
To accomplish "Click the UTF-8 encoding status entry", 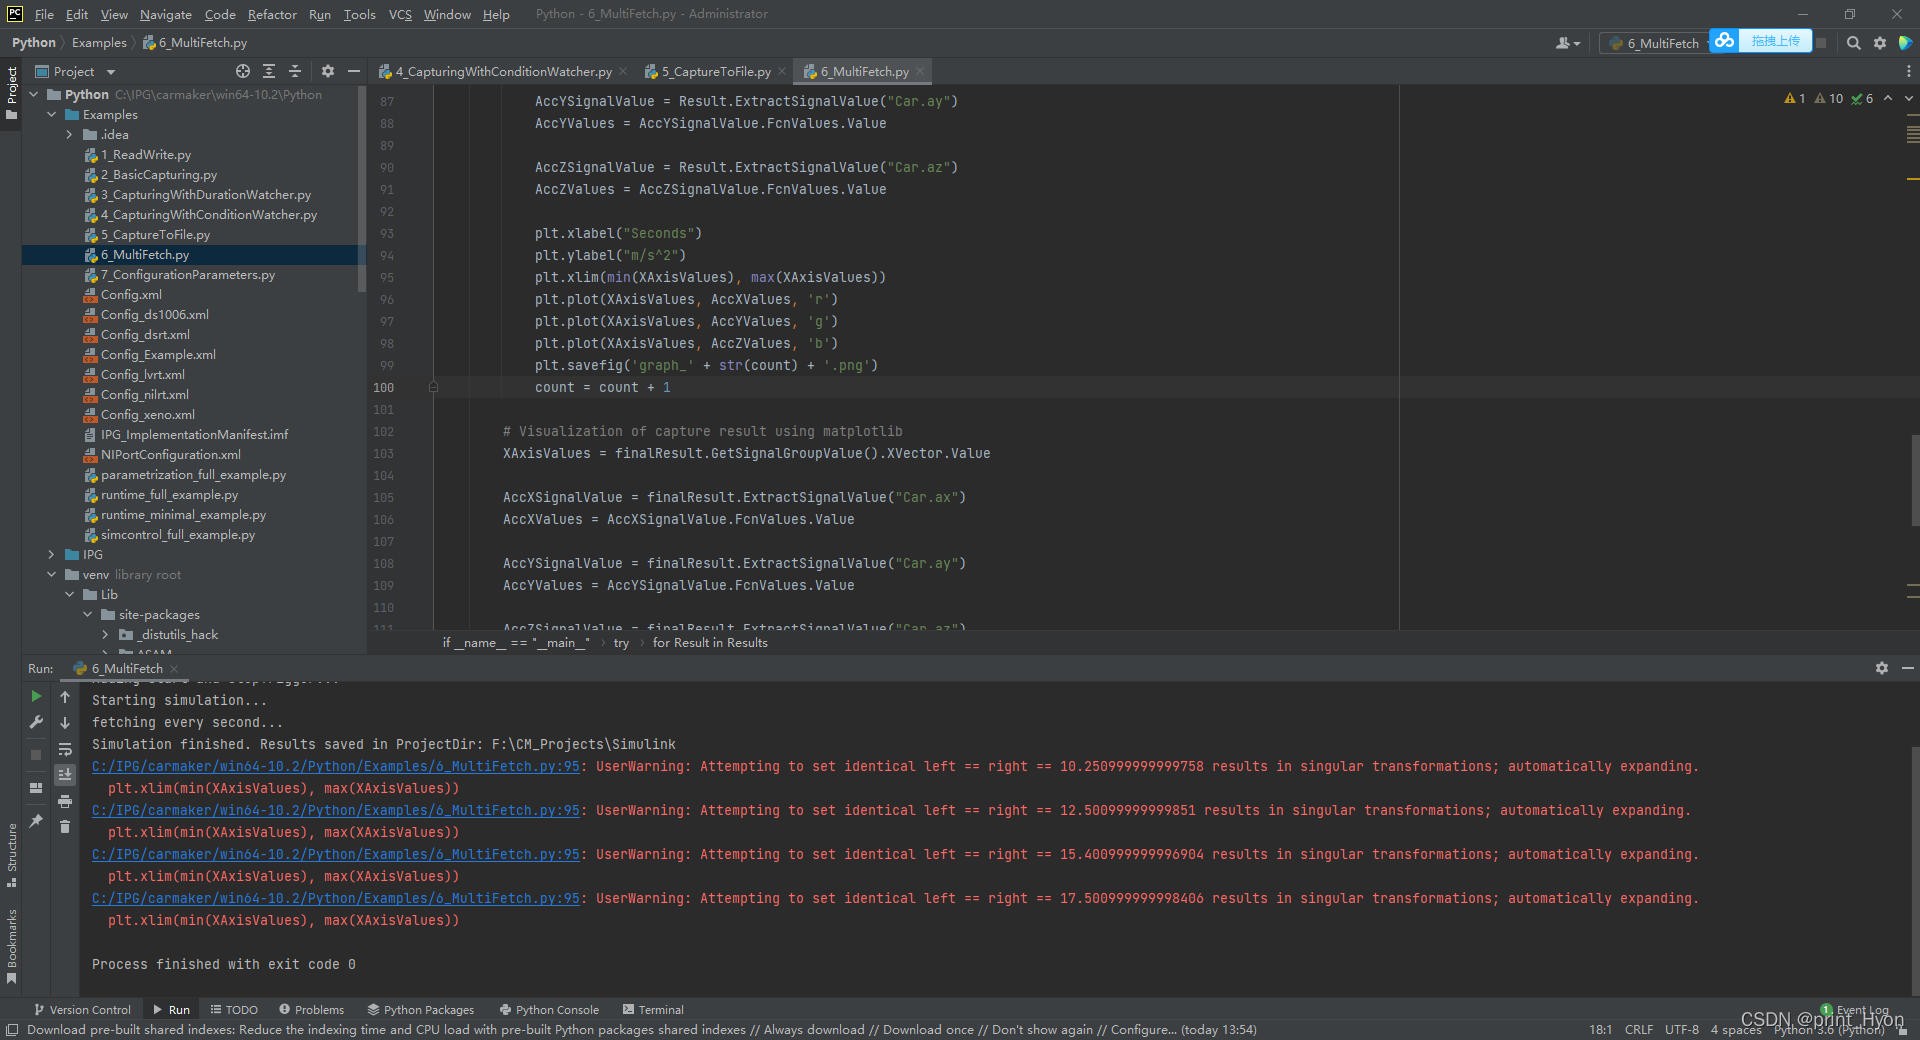I will pos(1682,1030).
